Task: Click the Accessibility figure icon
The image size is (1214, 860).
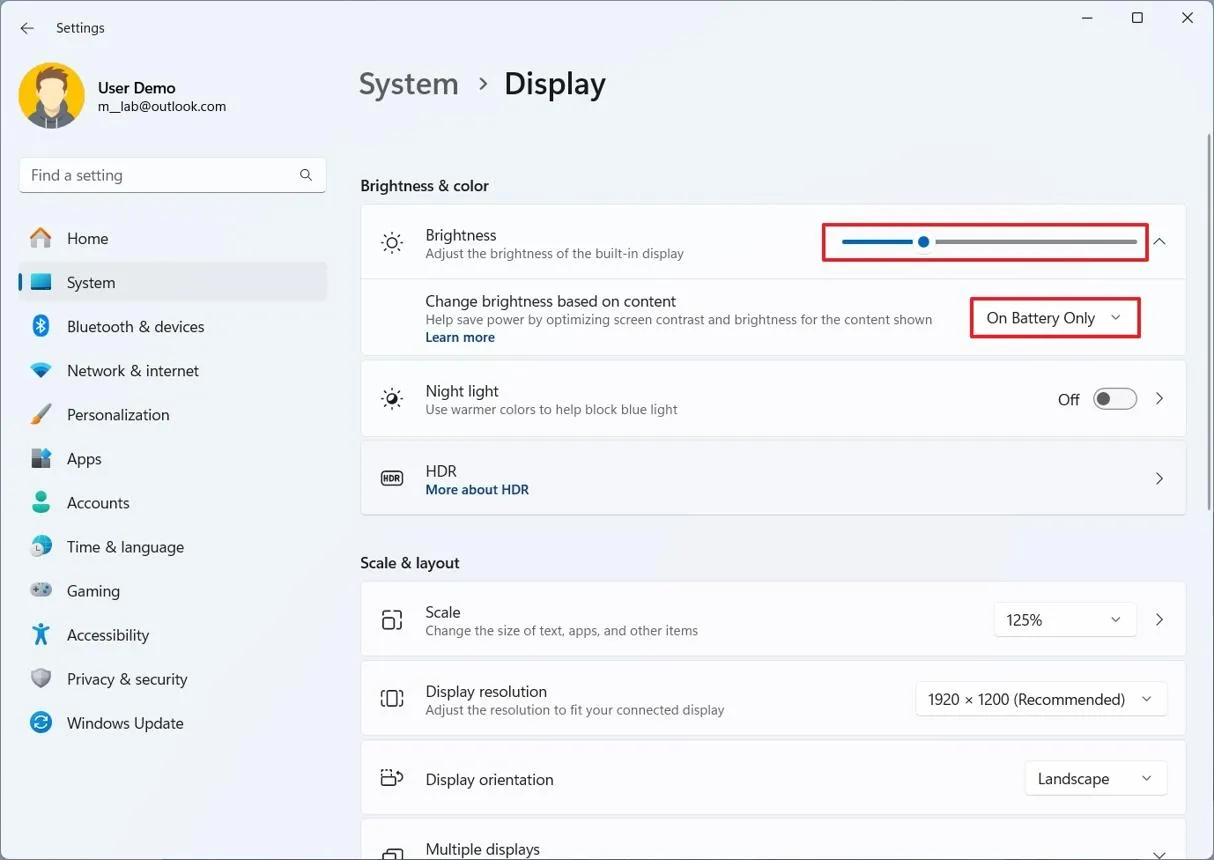Action: tap(41, 634)
